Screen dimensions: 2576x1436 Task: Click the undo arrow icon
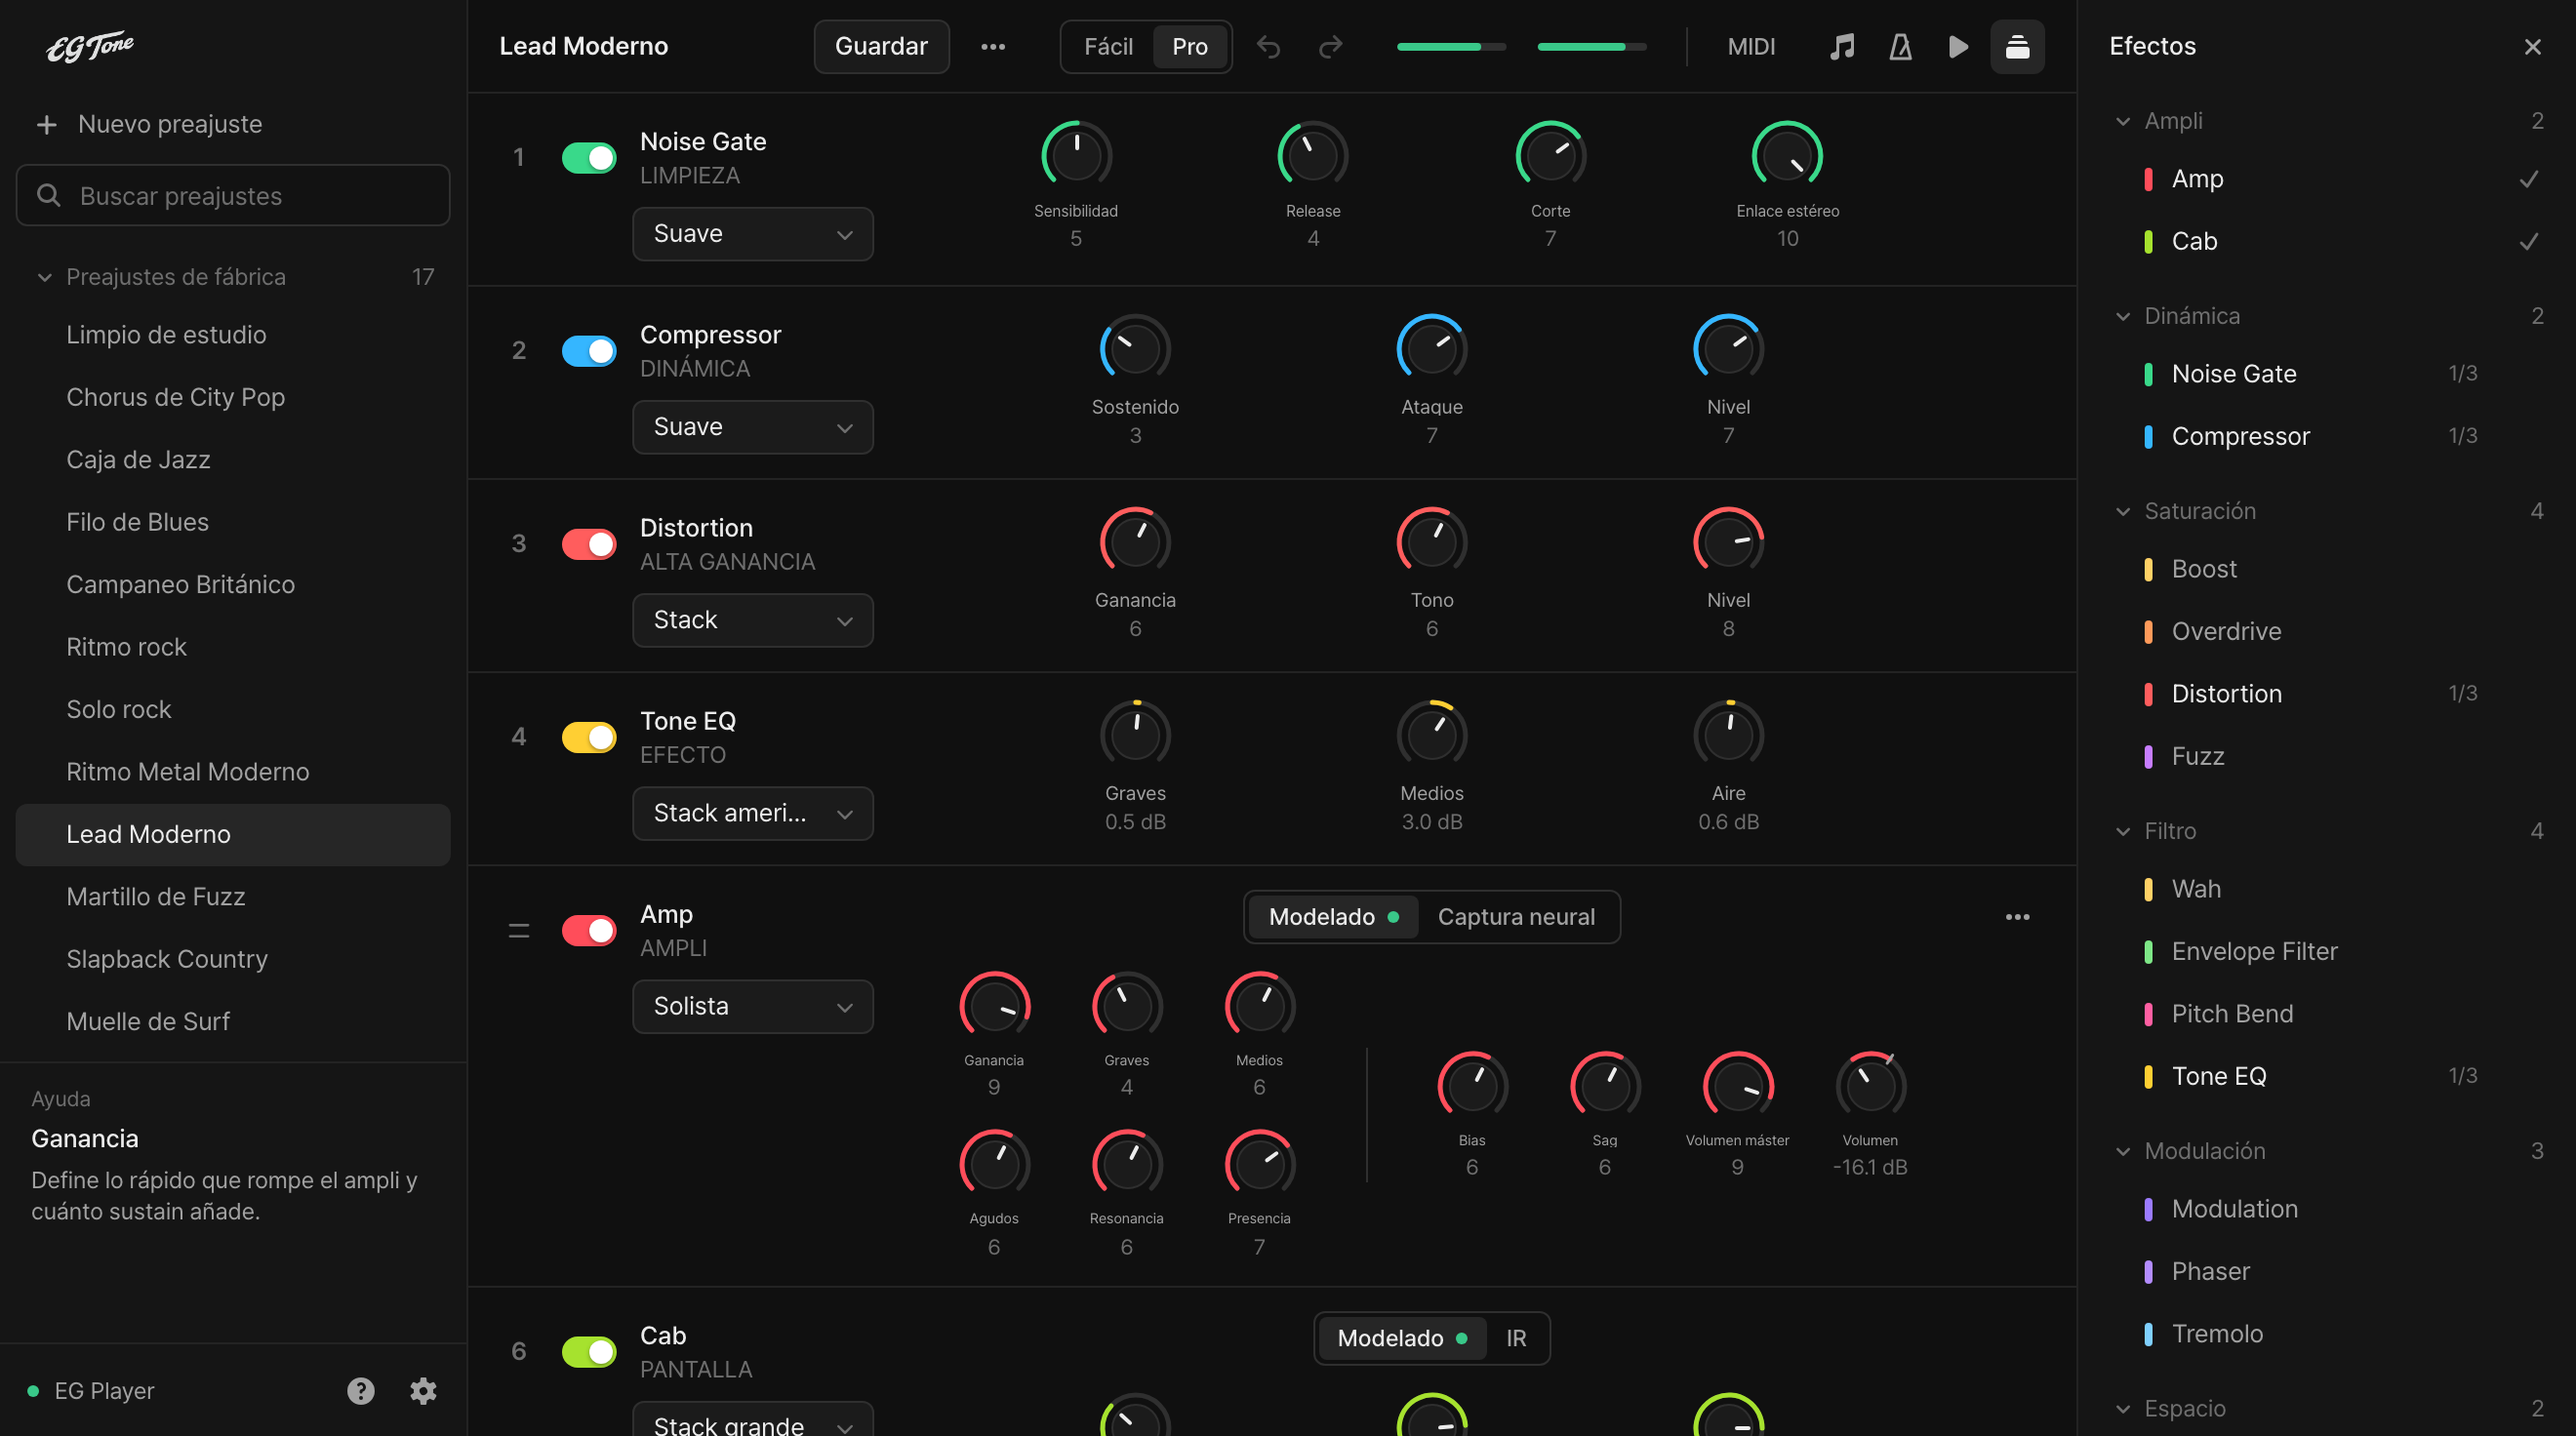(1268, 47)
